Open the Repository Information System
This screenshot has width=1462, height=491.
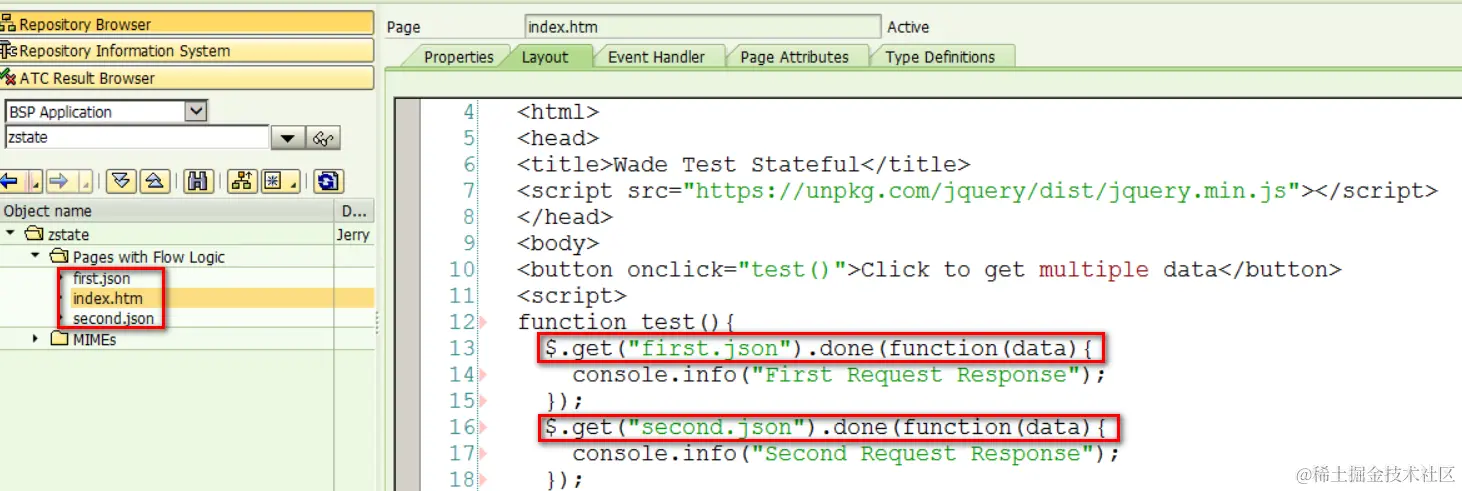[x=187, y=50]
